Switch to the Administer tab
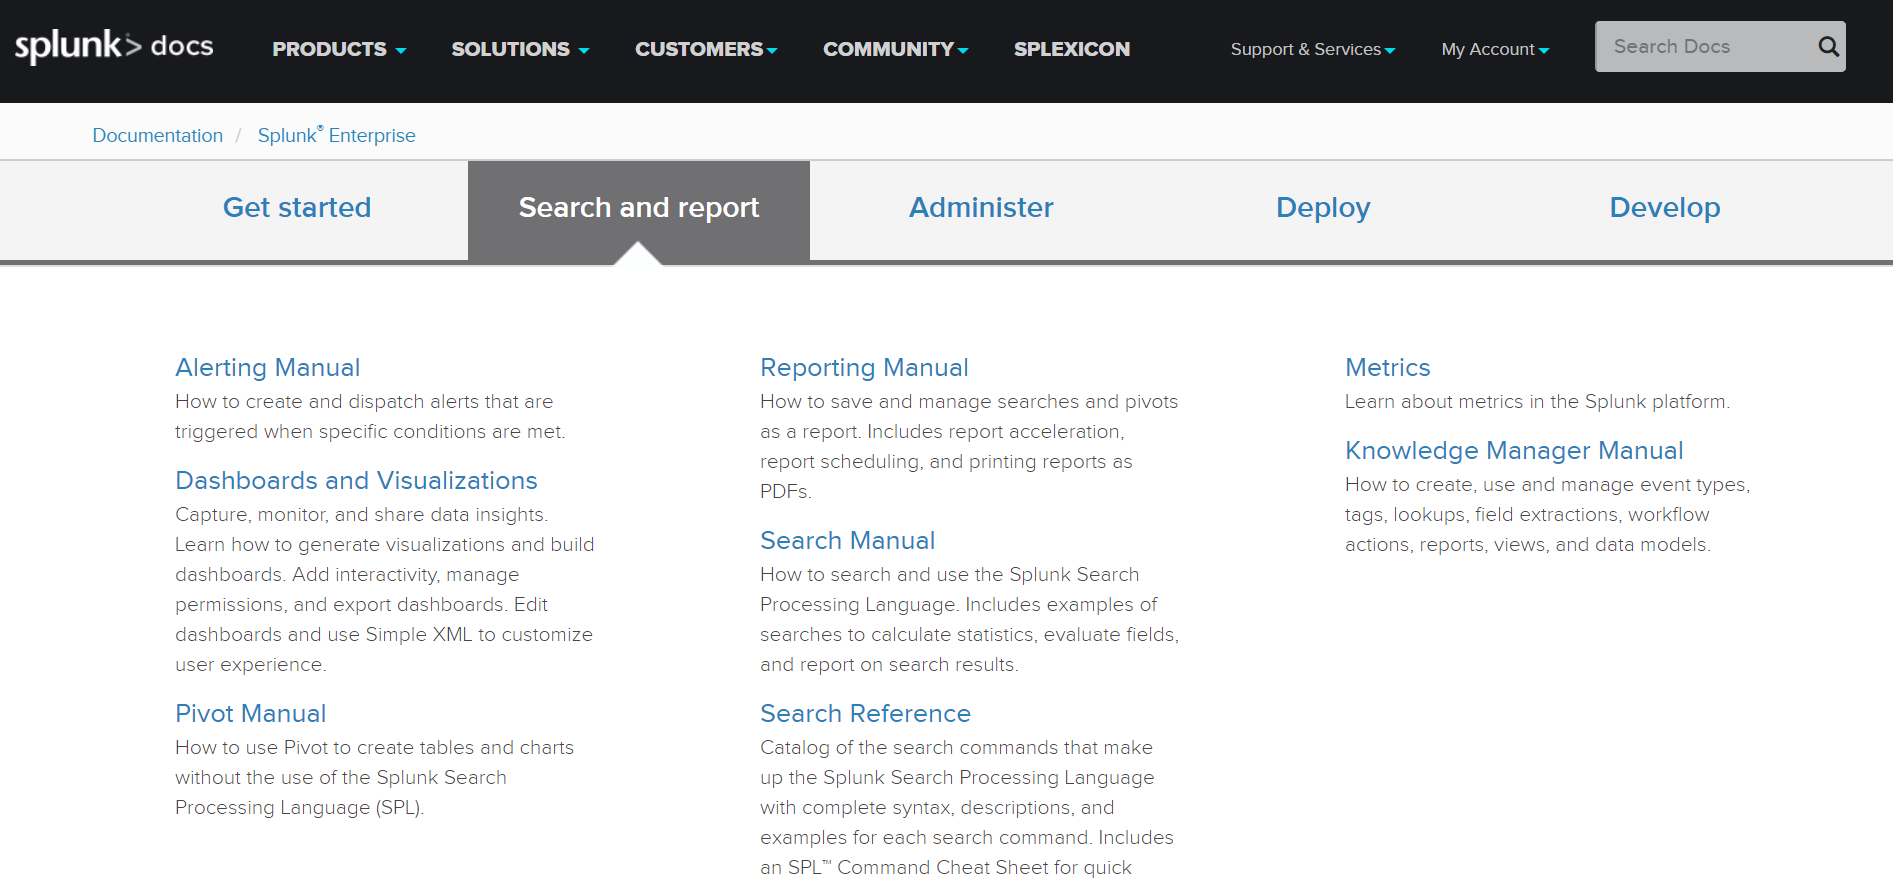This screenshot has width=1893, height=881. point(981,208)
